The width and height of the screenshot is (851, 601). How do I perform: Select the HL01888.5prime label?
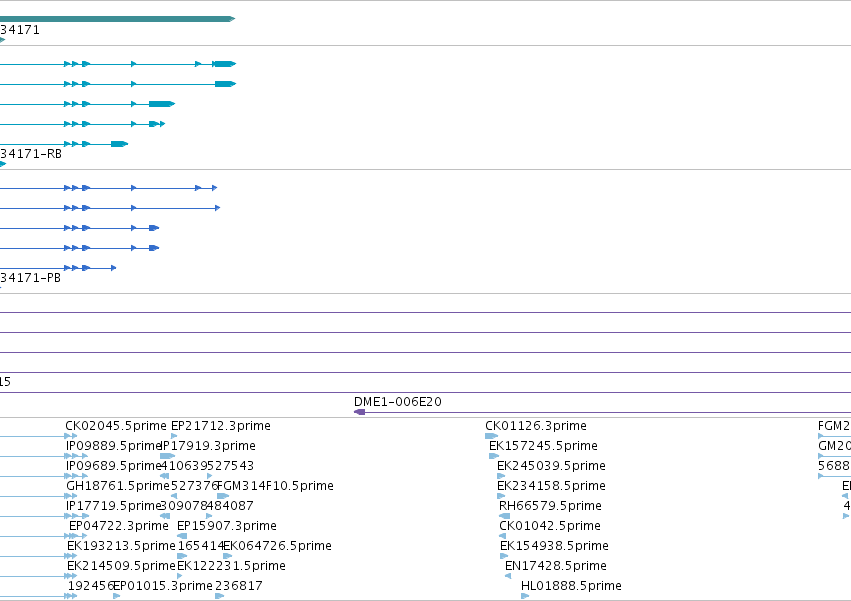571,586
